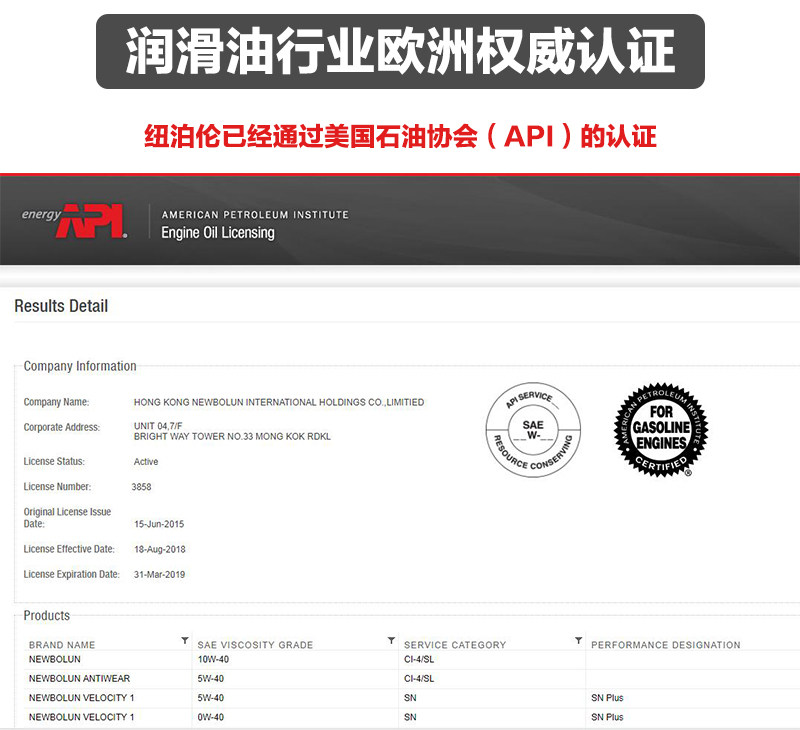The height and width of the screenshot is (730, 800).
Task: Click the Products section label
Action: coord(46,616)
